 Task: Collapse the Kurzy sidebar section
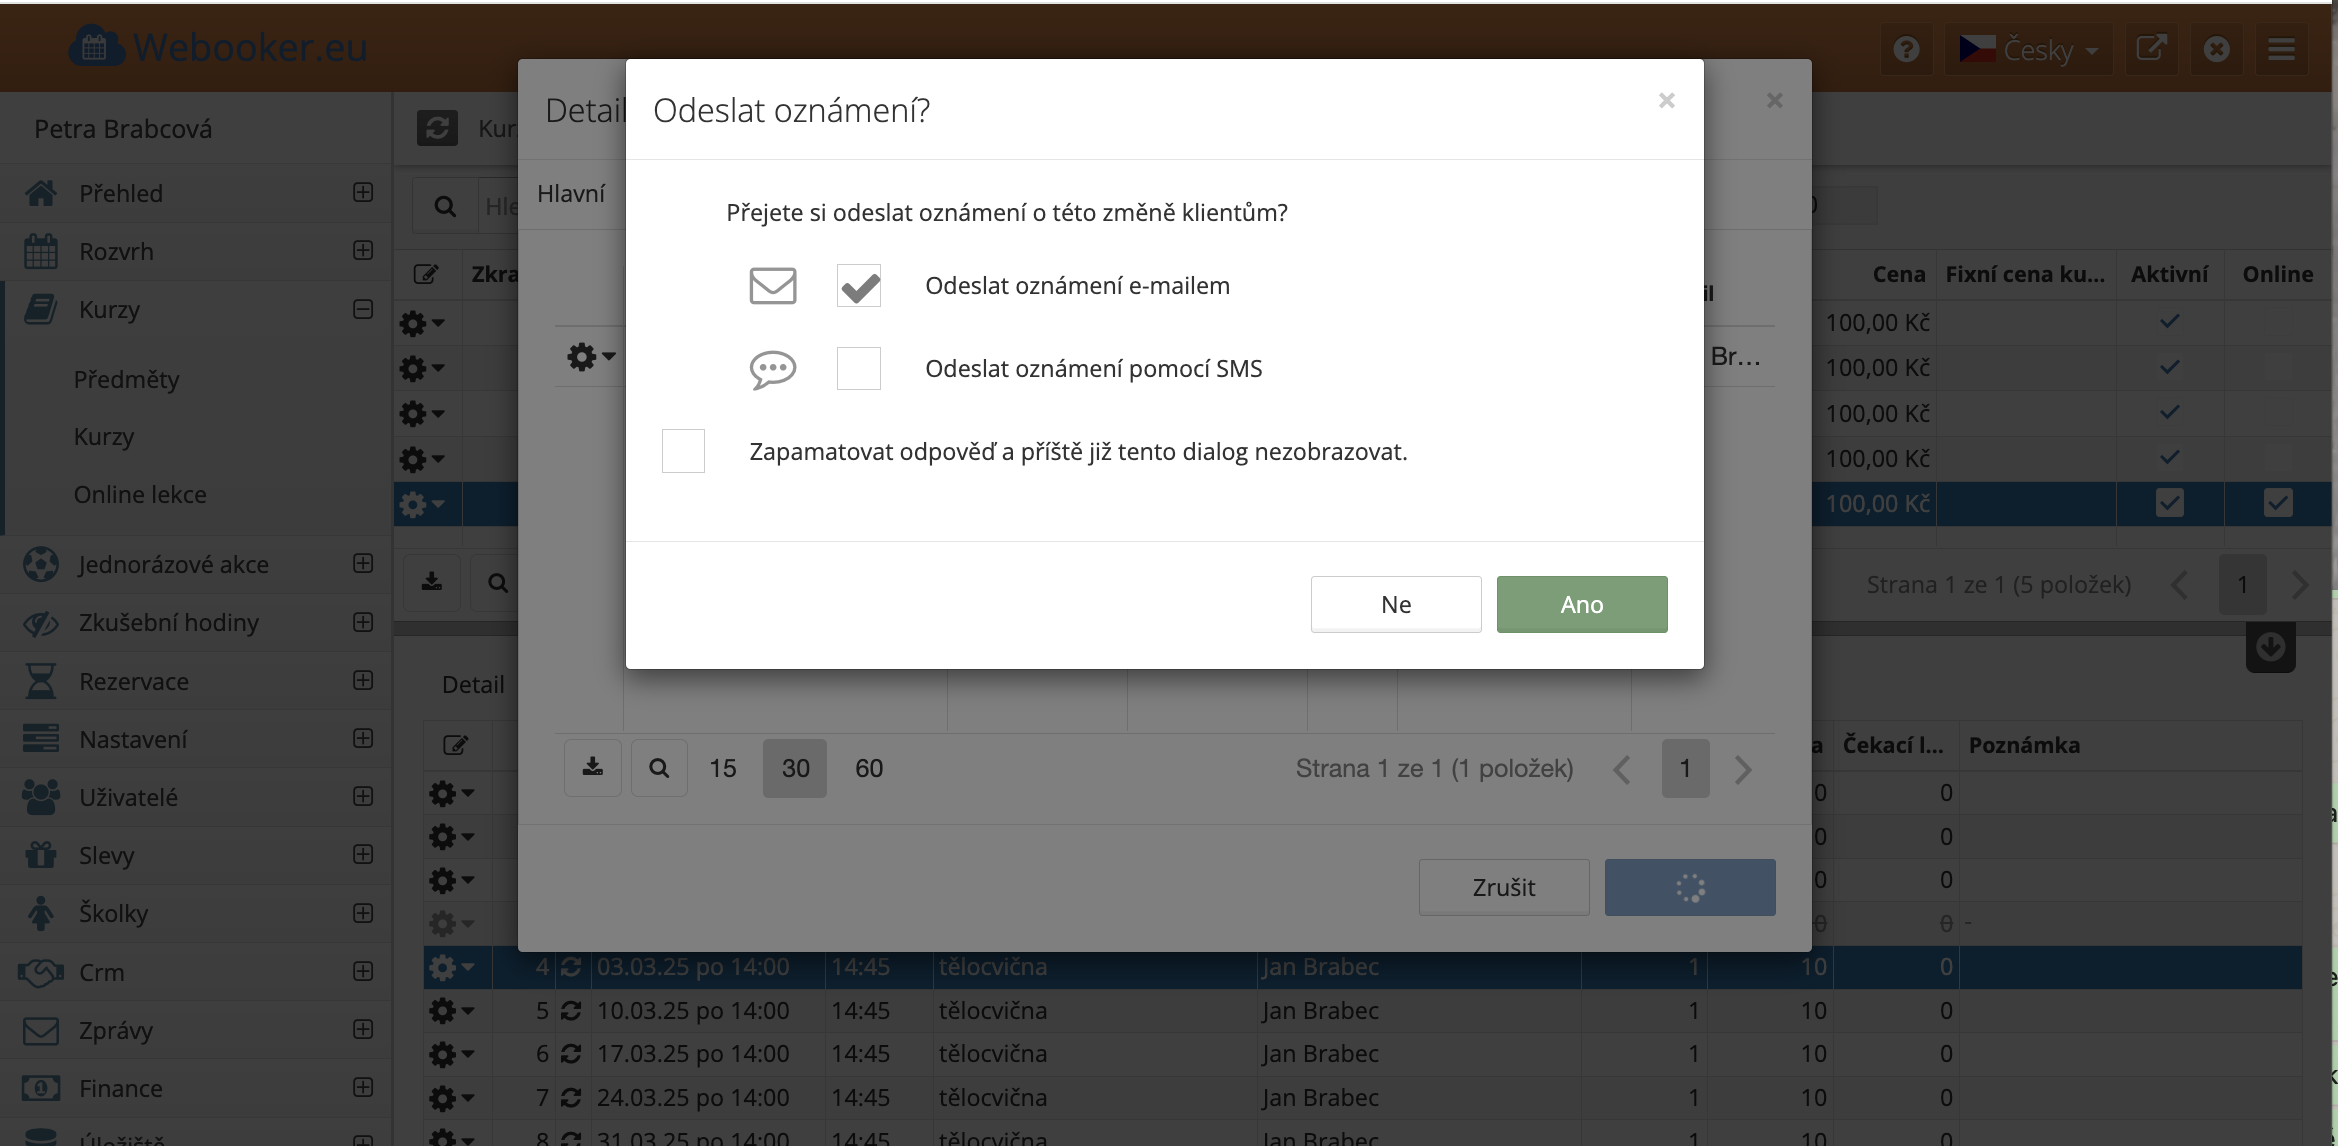(x=363, y=309)
